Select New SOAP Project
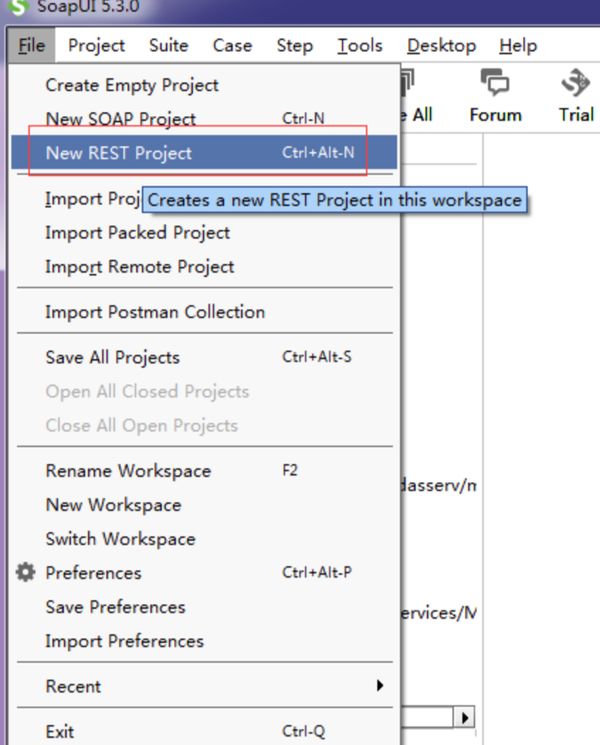The image size is (600, 745). pos(120,119)
